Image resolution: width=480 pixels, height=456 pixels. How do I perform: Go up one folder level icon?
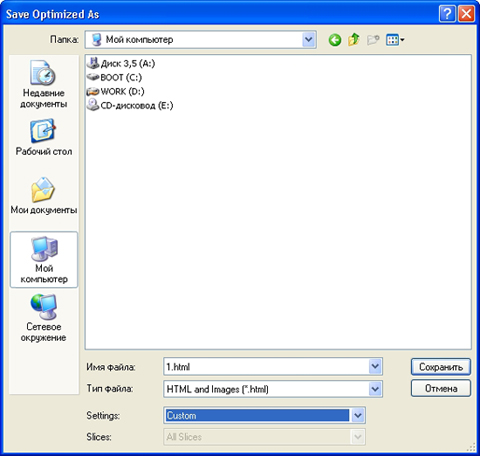click(x=354, y=40)
